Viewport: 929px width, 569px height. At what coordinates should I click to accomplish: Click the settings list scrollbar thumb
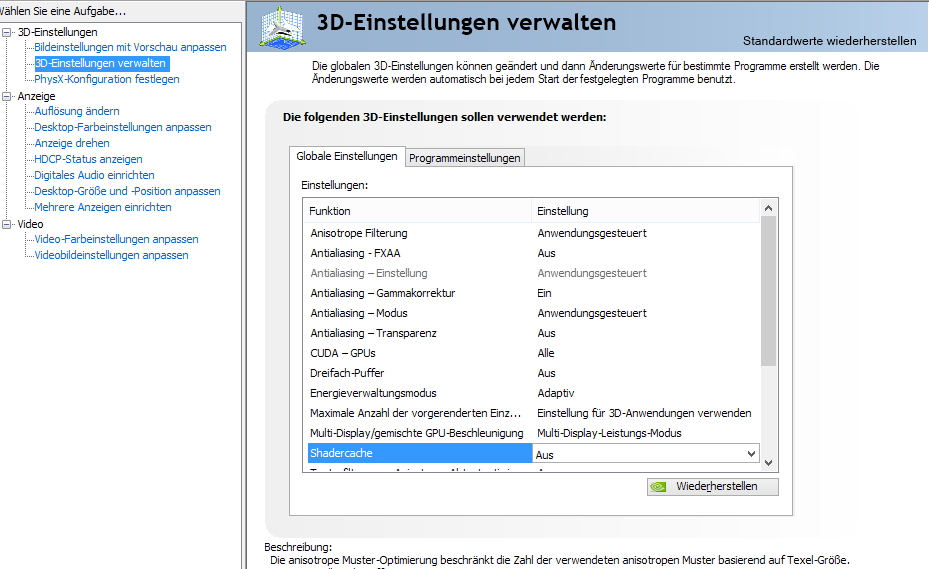pos(768,291)
